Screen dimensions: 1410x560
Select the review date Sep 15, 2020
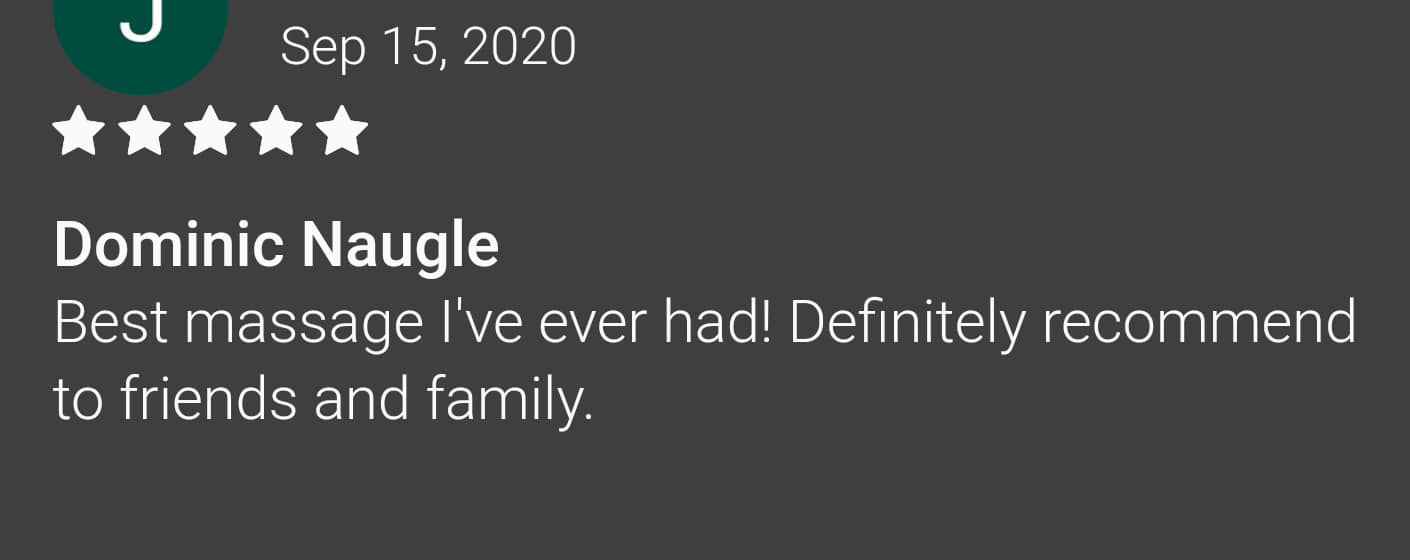(428, 47)
